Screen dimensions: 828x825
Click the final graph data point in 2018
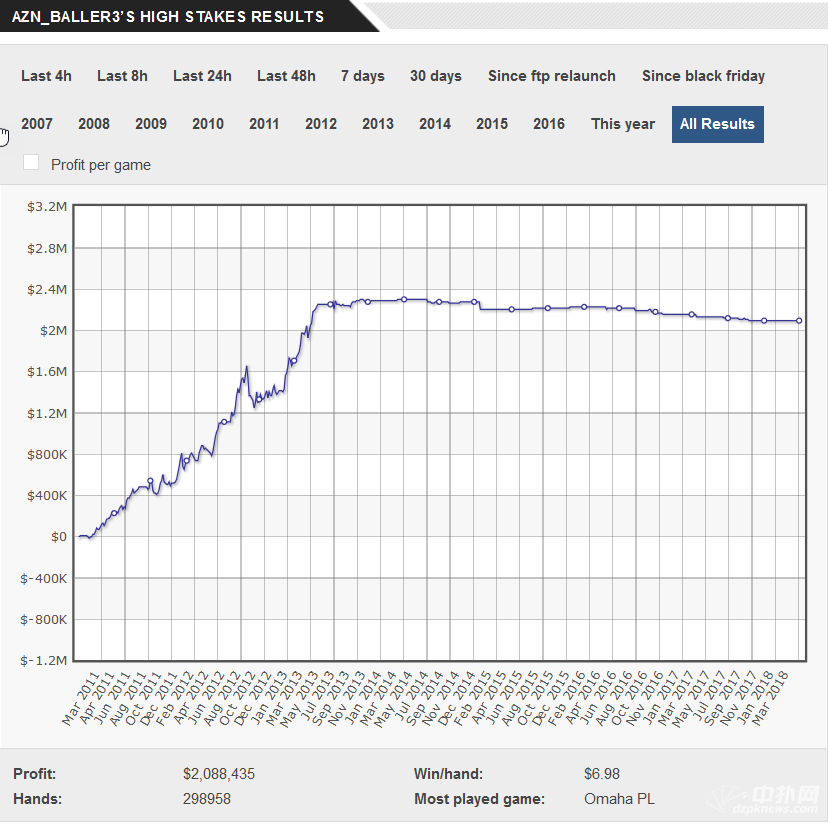point(799,321)
